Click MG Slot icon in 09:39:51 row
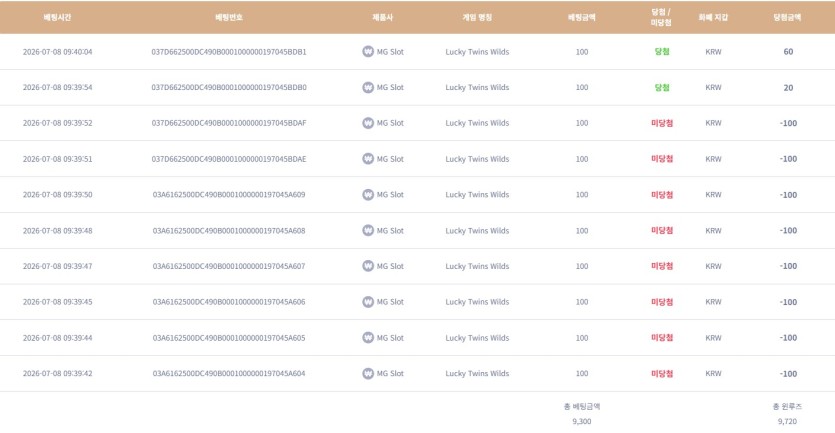Viewport: 835px width, 433px height. click(368, 159)
